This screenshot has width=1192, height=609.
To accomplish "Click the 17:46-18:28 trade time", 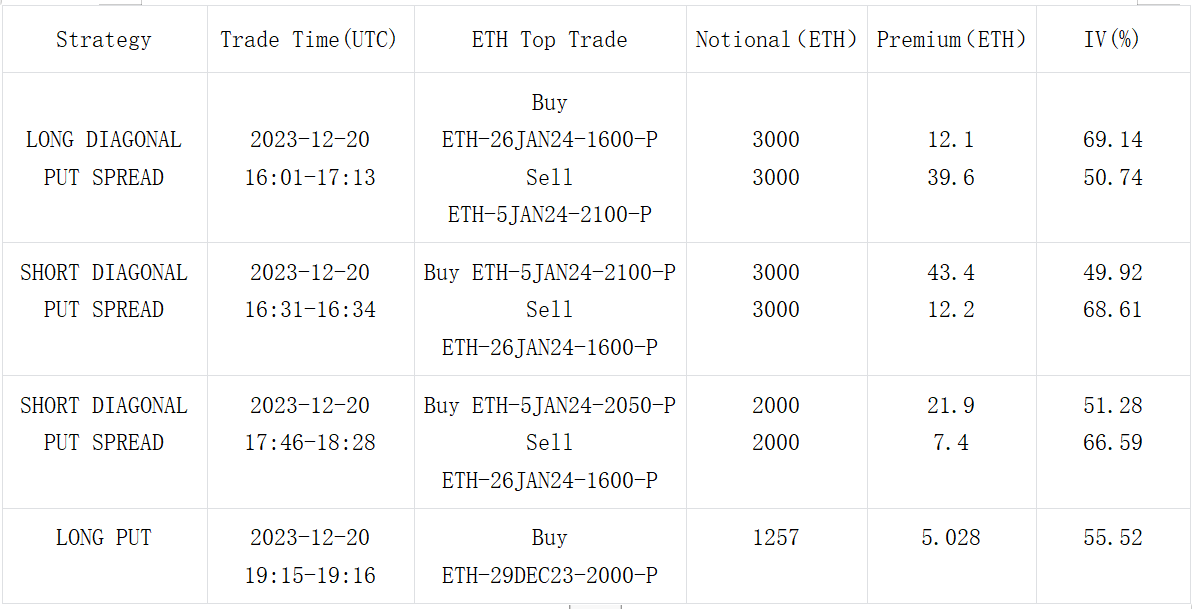I will tap(310, 442).
